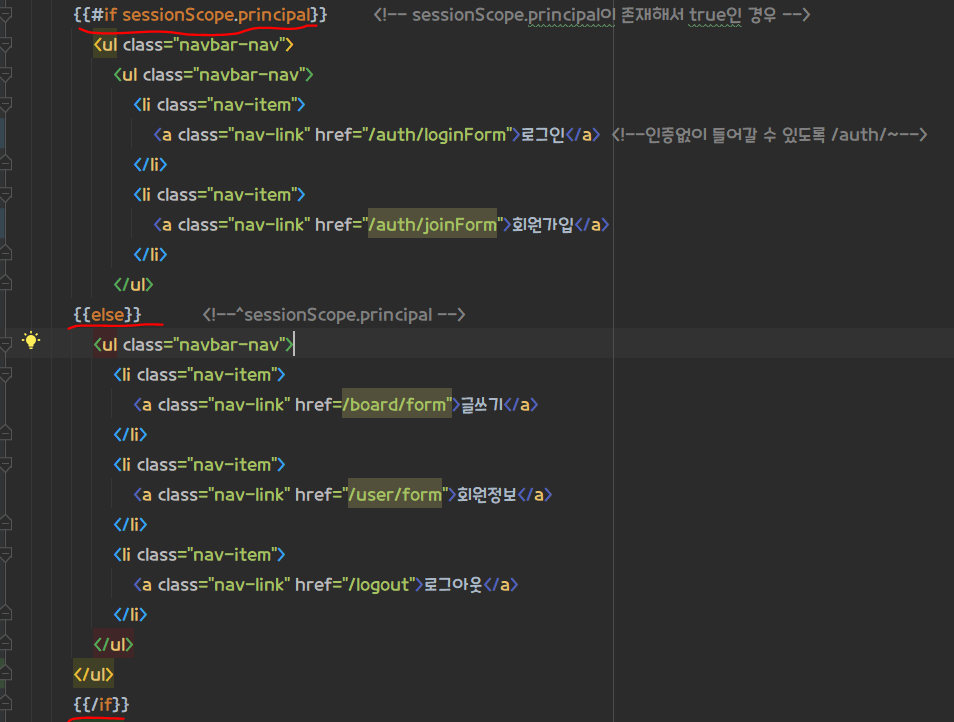The height and width of the screenshot is (722, 954).
Task: Toggle fold marker on li line above 로그아웃 link
Action: [x=5, y=555]
